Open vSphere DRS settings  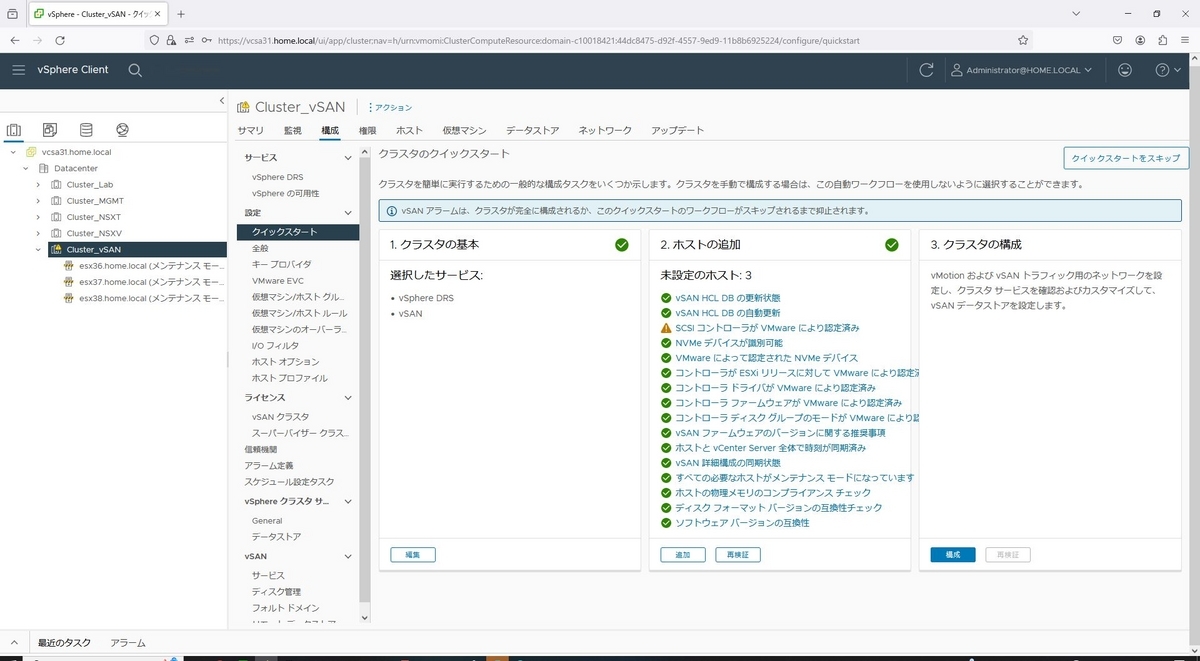[x=278, y=177]
